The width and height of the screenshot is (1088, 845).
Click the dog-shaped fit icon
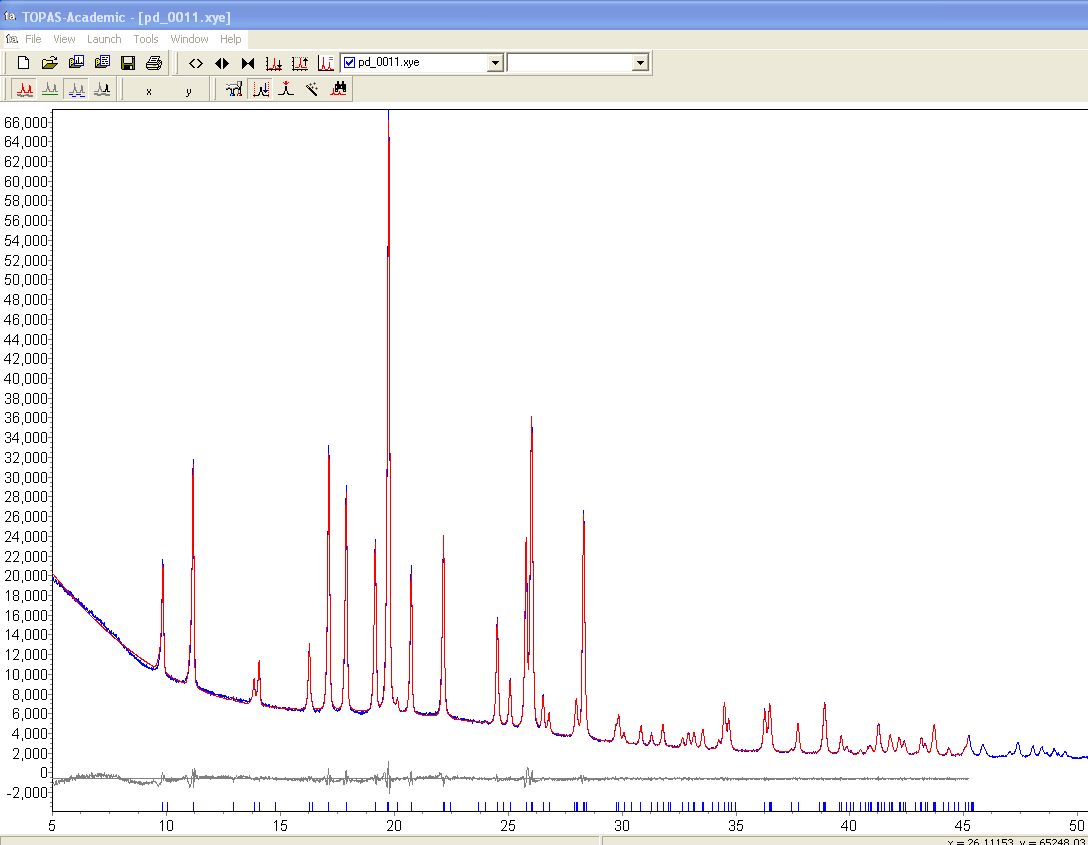(234, 89)
